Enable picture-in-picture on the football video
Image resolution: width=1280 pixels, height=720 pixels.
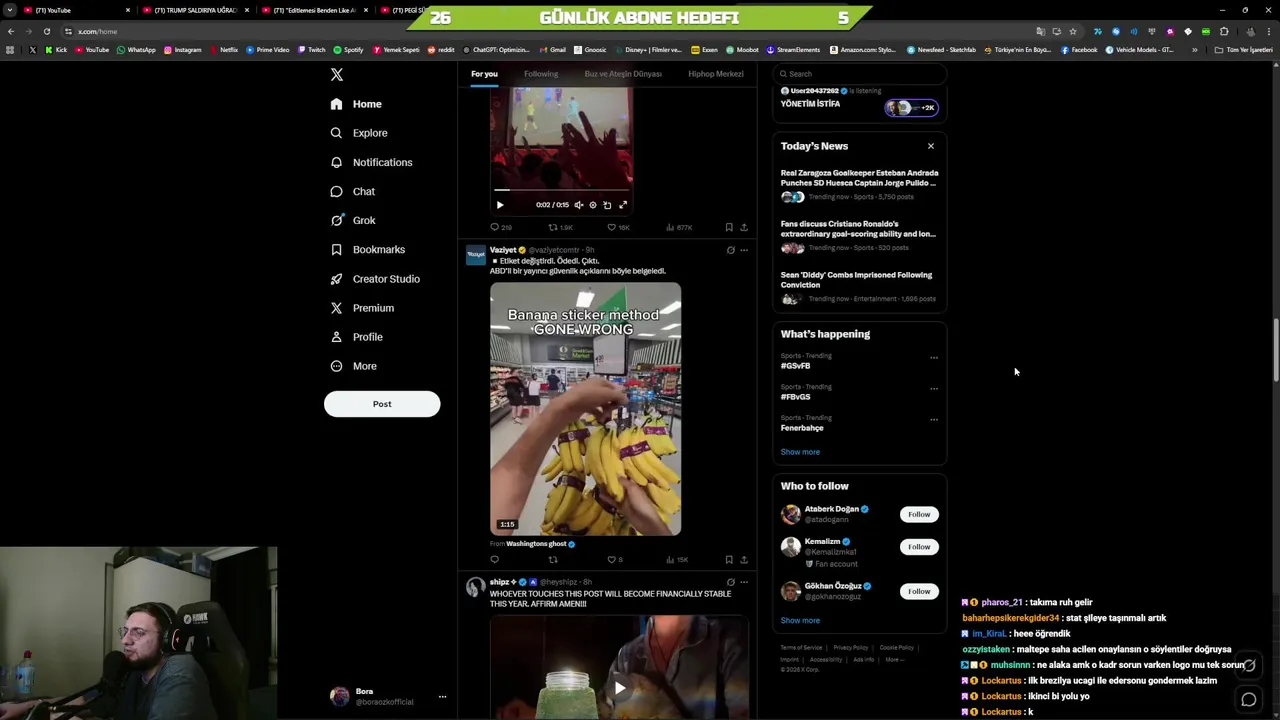607,205
